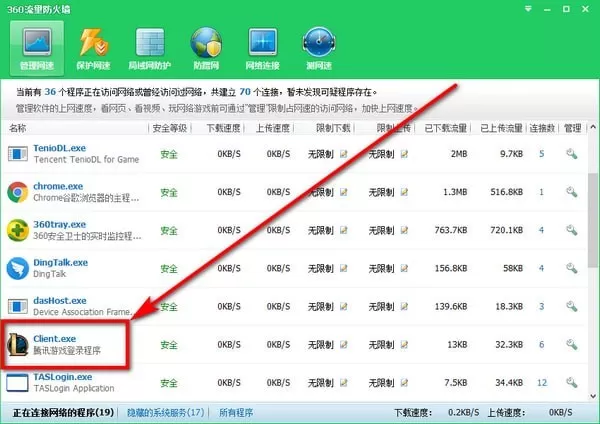Edit download limit for TASLogin.exe
Viewport: 600px width, 424px height.
click(344, 383)
